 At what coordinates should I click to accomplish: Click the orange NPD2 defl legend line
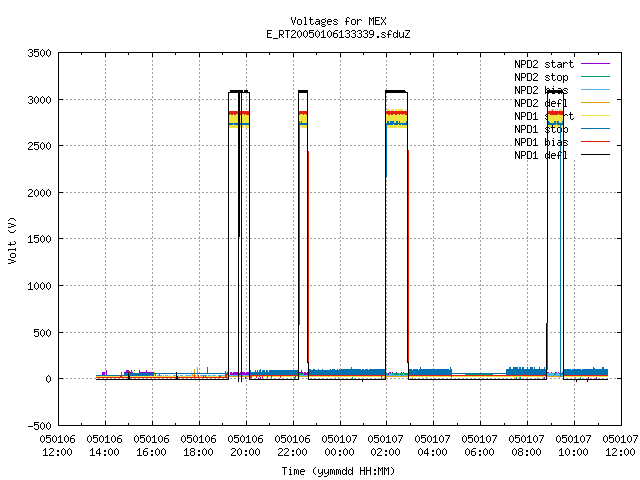[596, 103]
